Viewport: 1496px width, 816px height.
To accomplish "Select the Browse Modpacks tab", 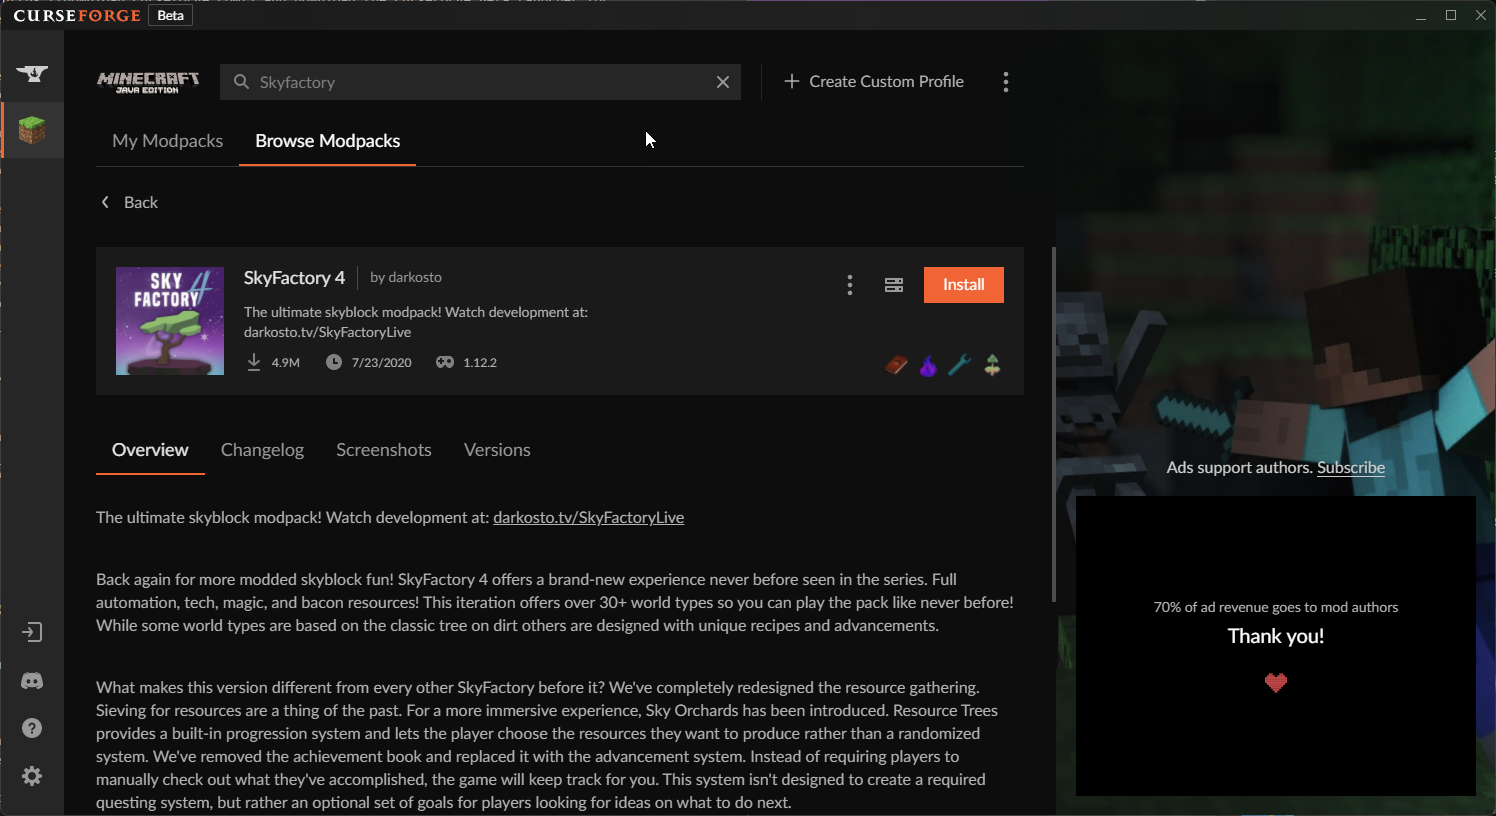I will click(328, 141).
